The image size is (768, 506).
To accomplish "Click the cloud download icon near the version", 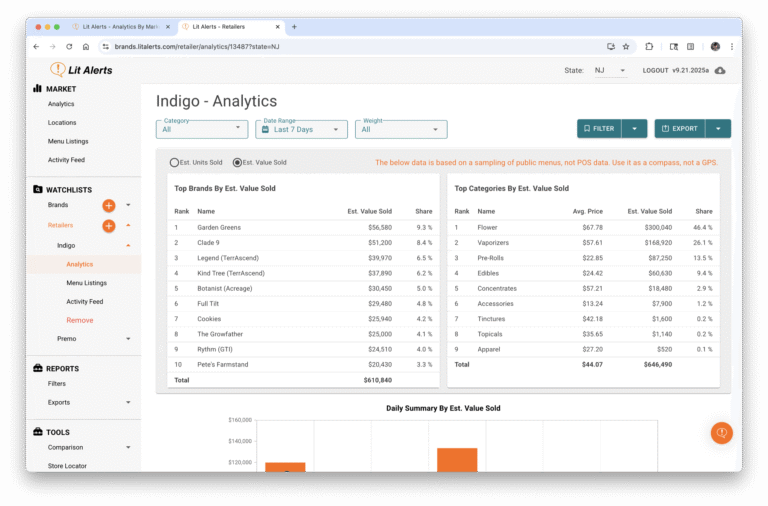I will (720, 70).
